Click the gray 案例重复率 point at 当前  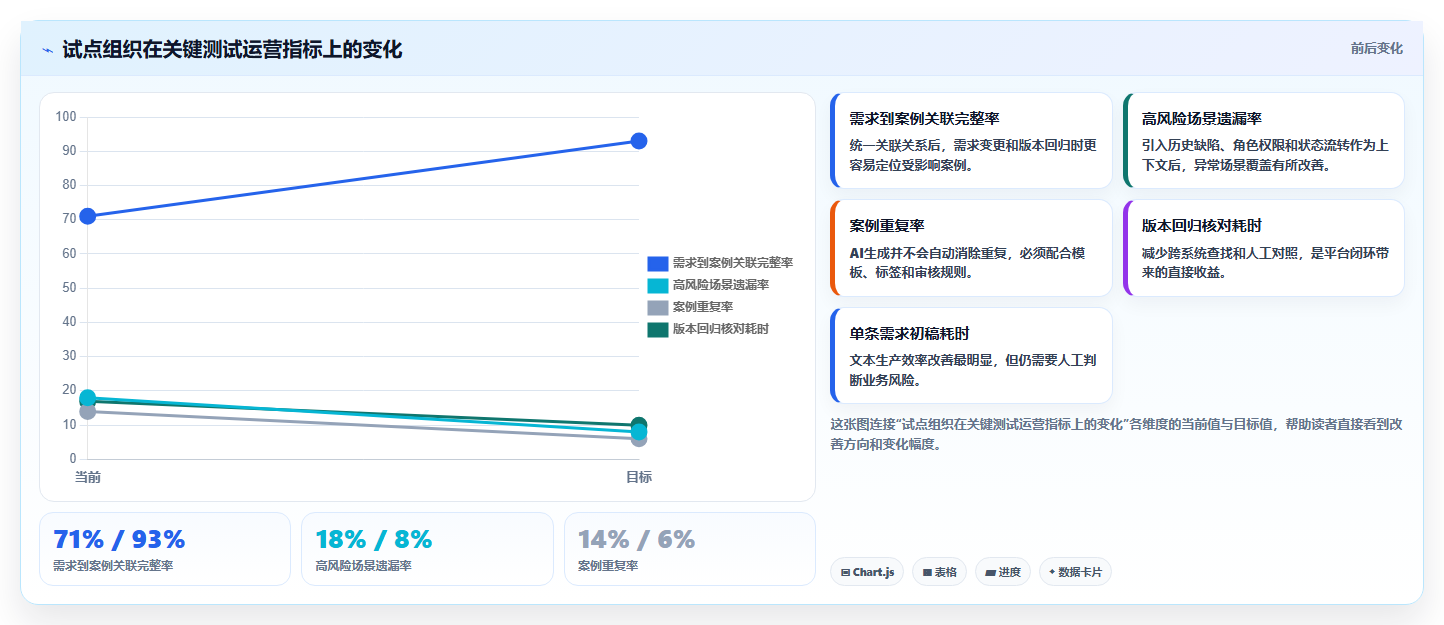click(88, 411)
